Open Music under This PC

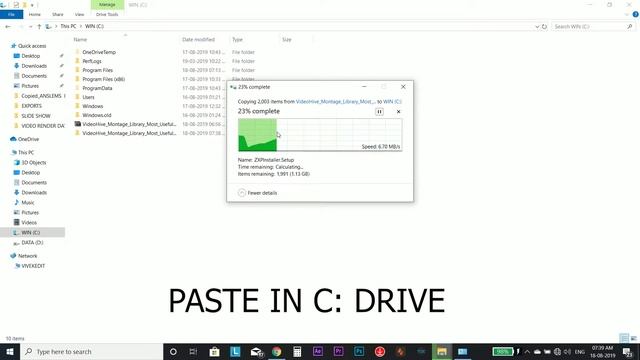28,202
